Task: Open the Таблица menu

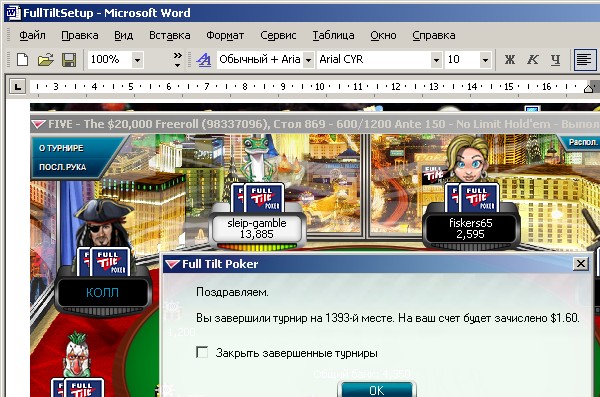Action: coord(333,35)
